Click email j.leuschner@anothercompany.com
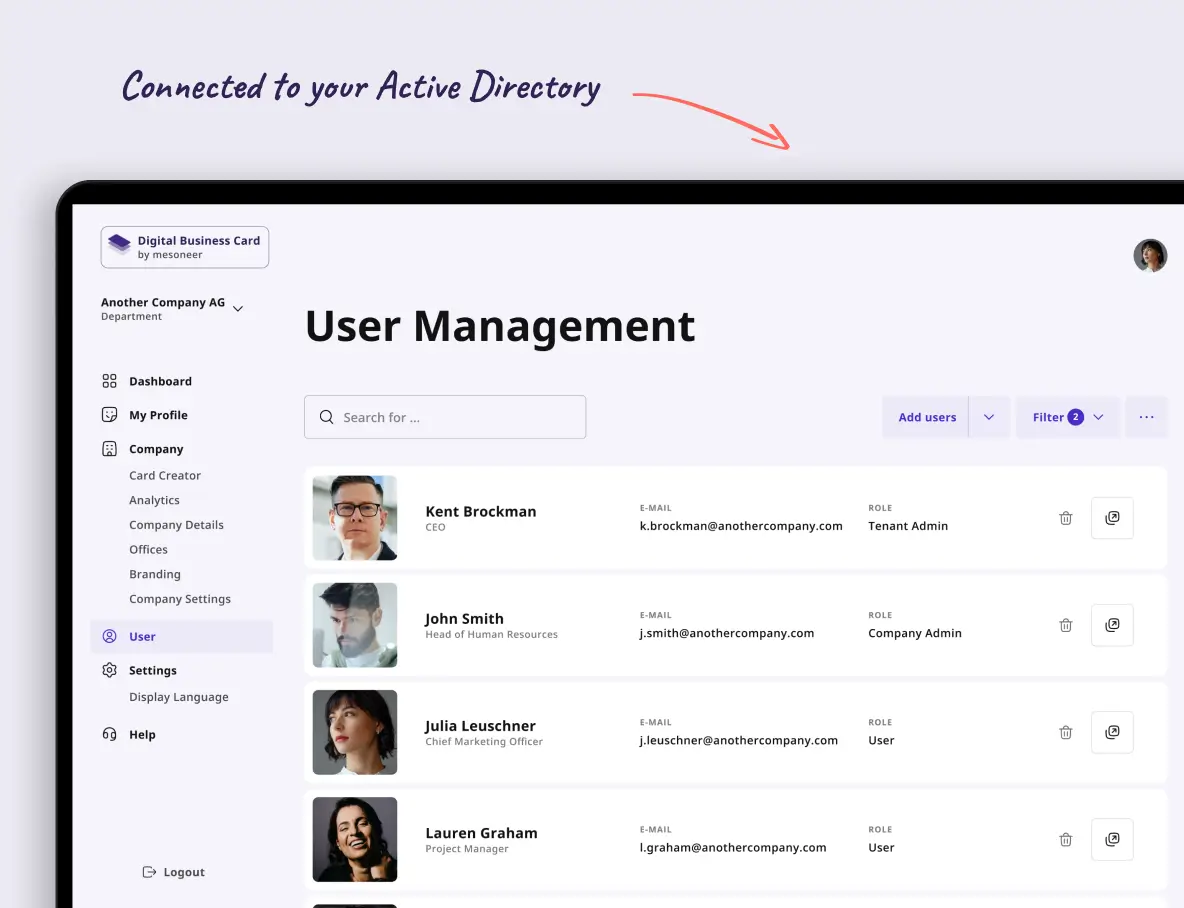This screenshot has height=908, width=1184. 738,740
